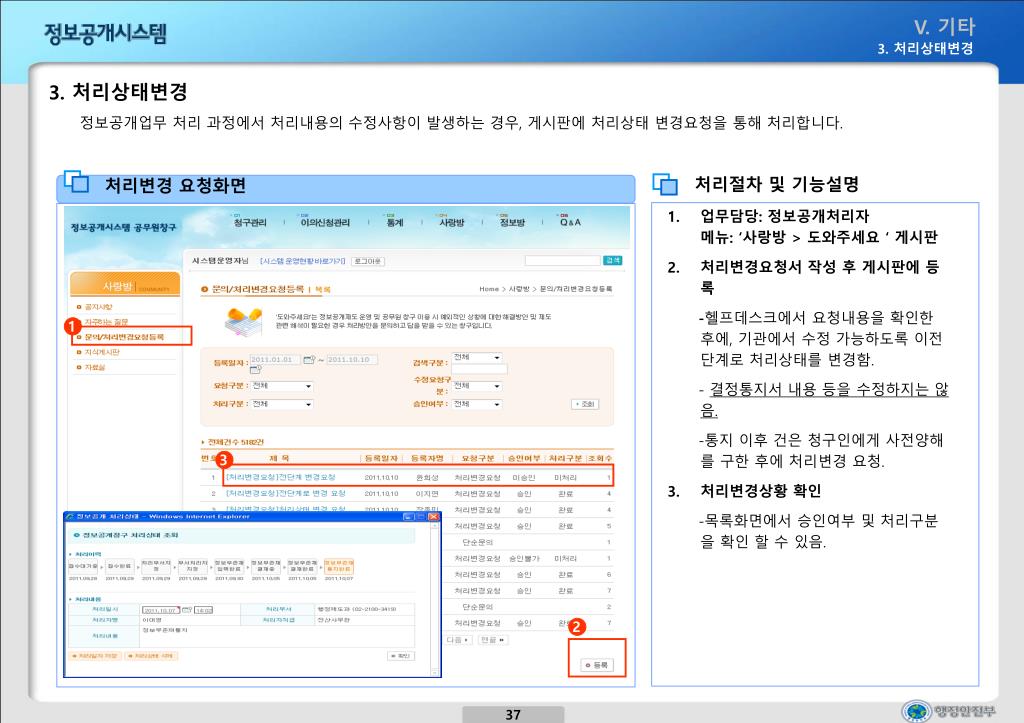Close the Internet Explorer popup window

pyautogui.click(x=433, y=516)
